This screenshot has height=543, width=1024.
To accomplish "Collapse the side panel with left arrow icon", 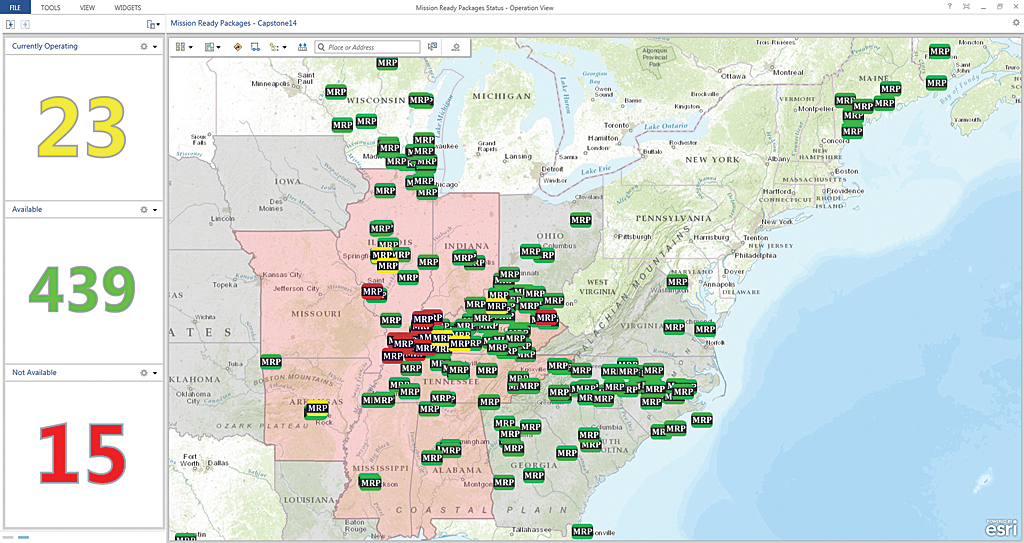I will click(10, 24).
